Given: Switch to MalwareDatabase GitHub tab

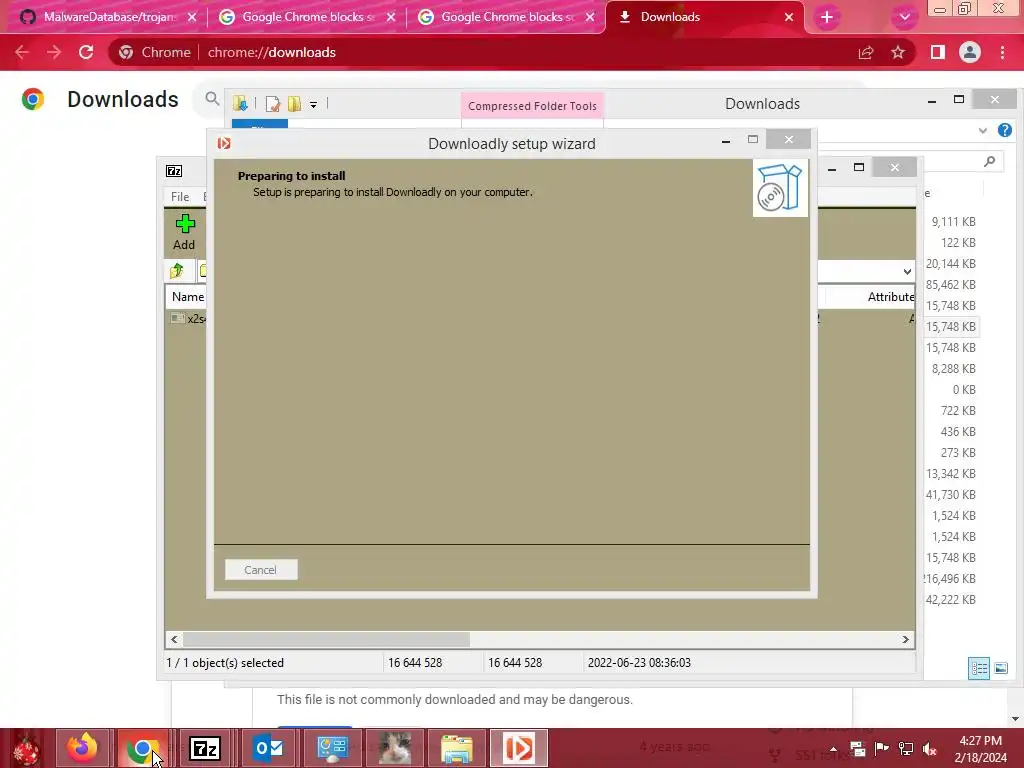Looking at the screenshot, I should (109, 17).
